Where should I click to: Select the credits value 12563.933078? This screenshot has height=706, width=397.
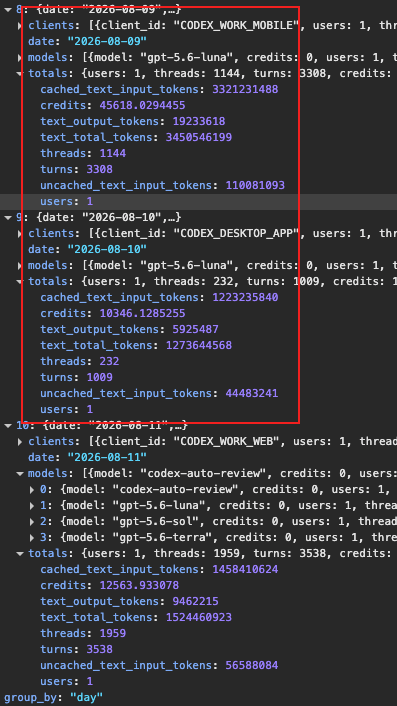[x=140, y=586]
